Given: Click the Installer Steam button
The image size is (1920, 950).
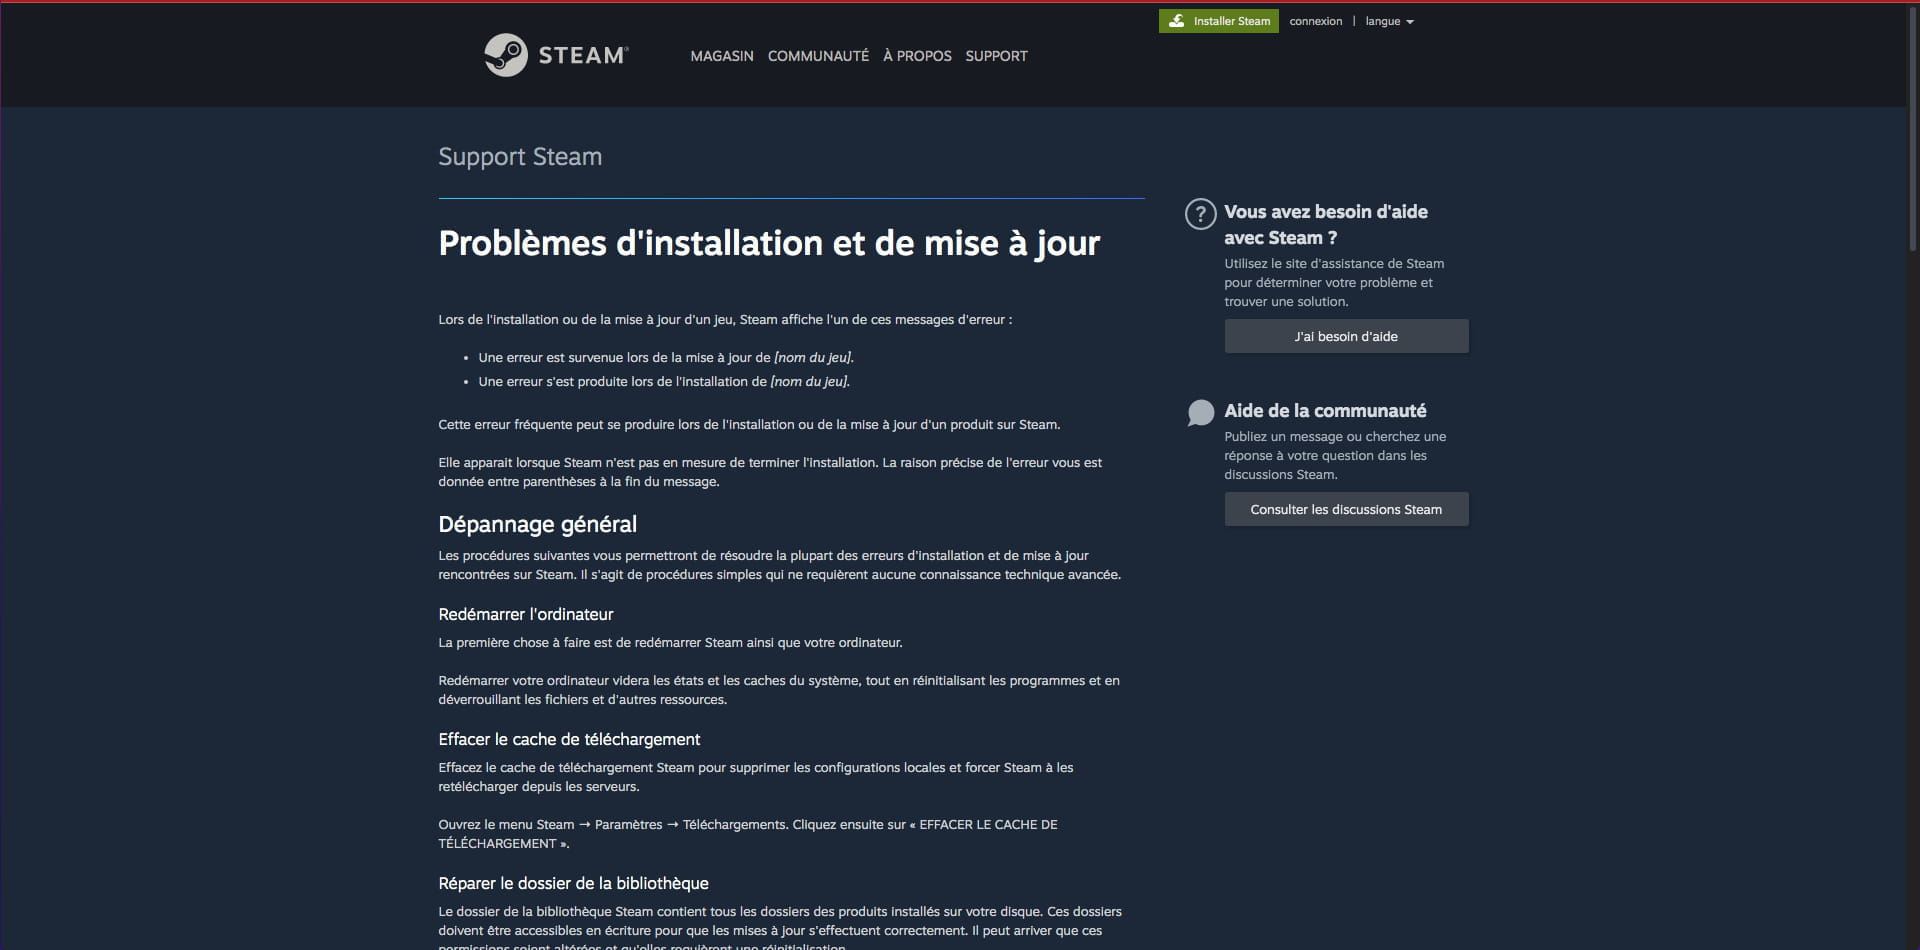Looking at the screenshot, I should 1218,21.
